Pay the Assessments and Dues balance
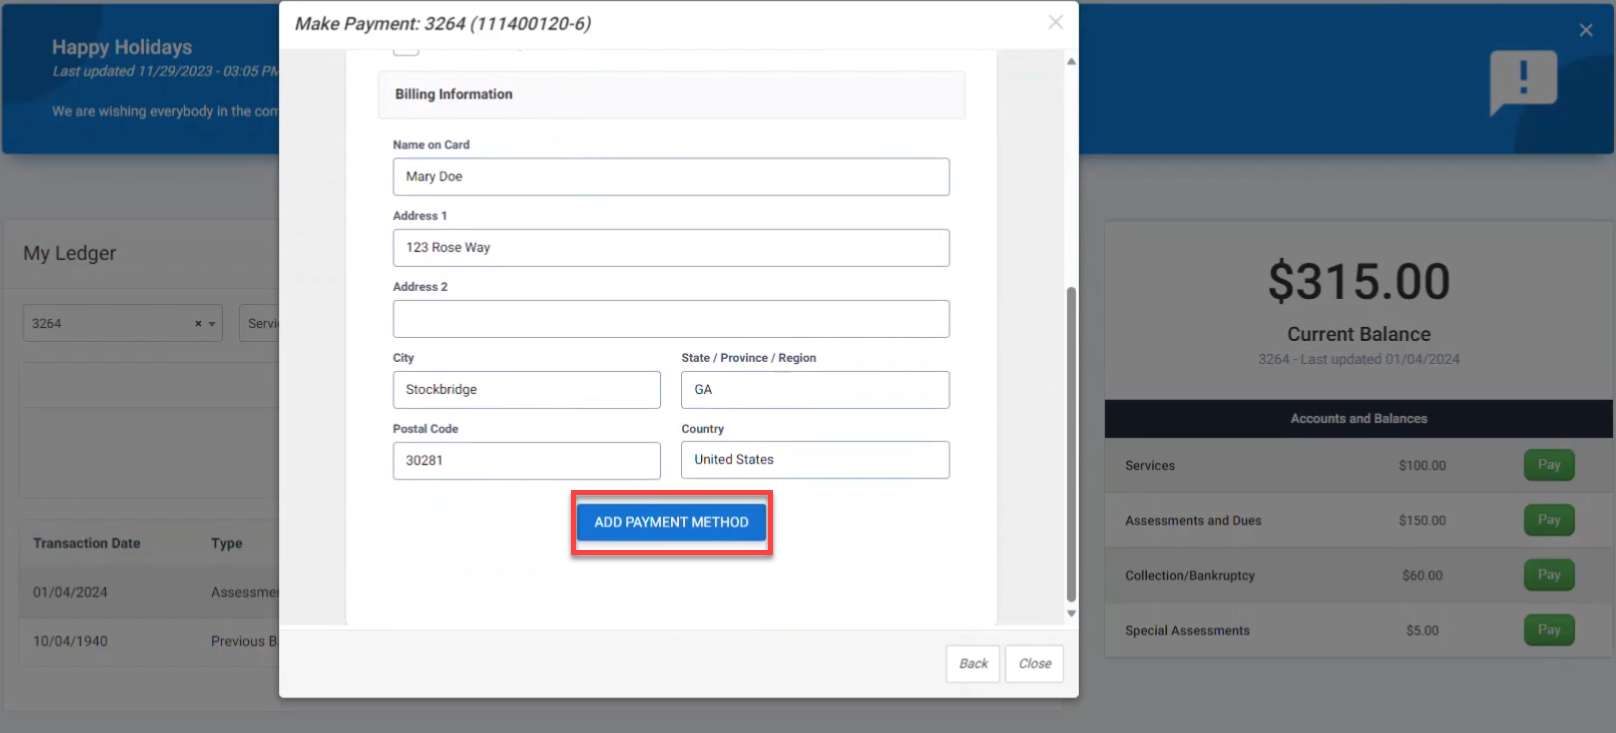The height and width of the screenshot is (733, 1616). click(x=1549, y=520)
